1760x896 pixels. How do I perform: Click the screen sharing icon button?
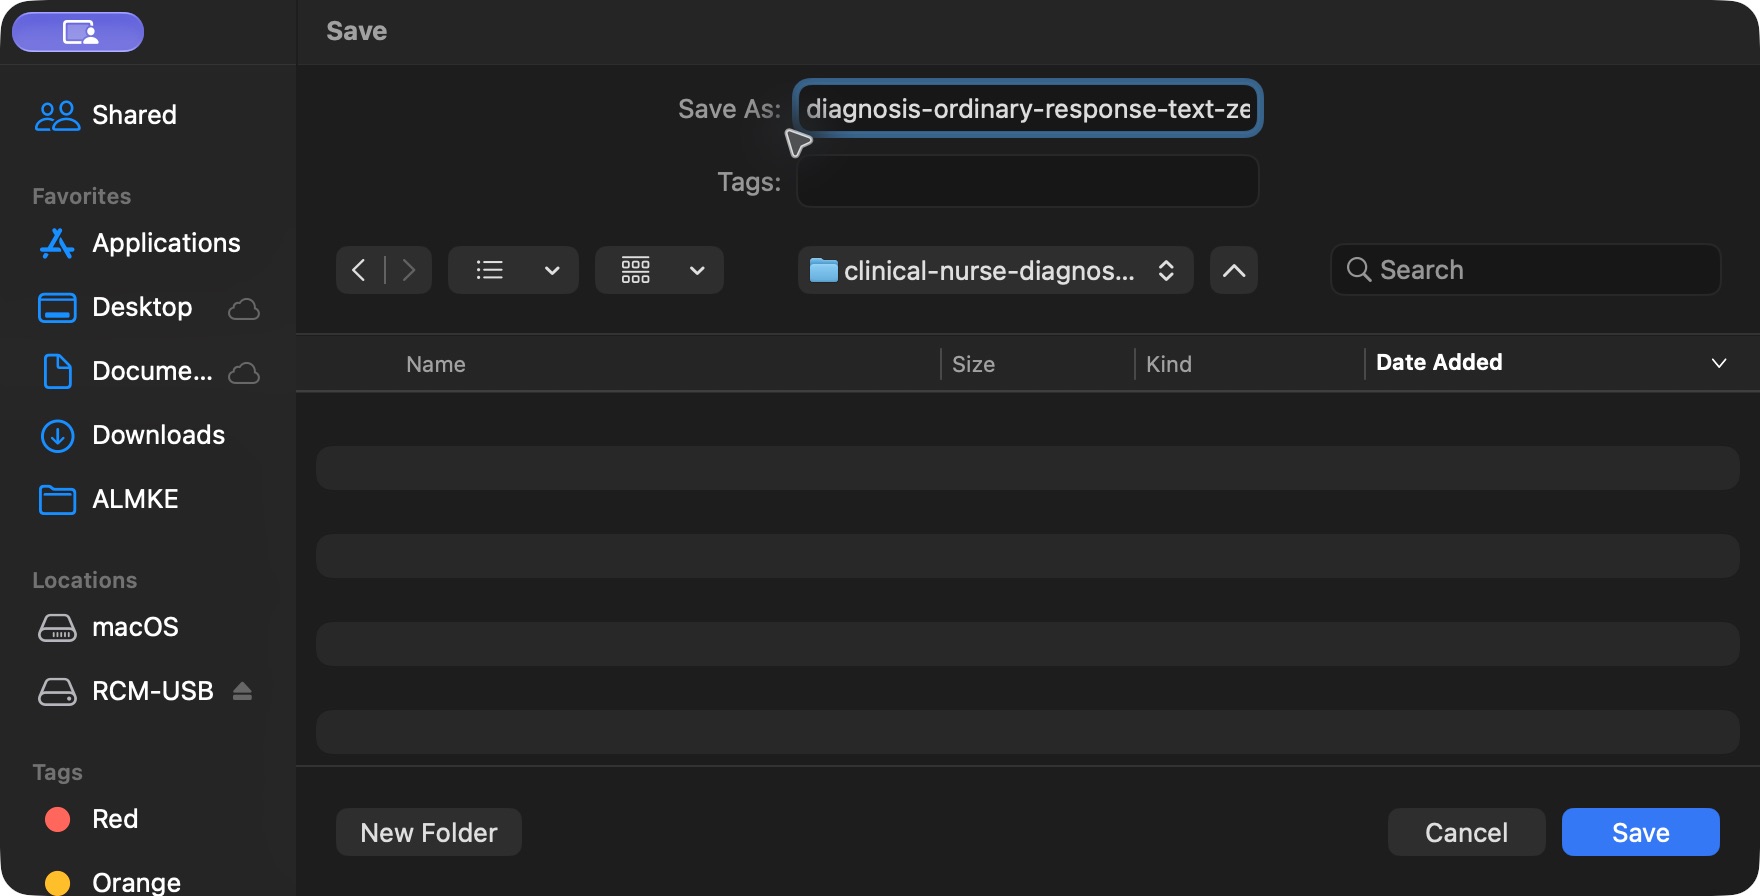(x=78, y=32)
